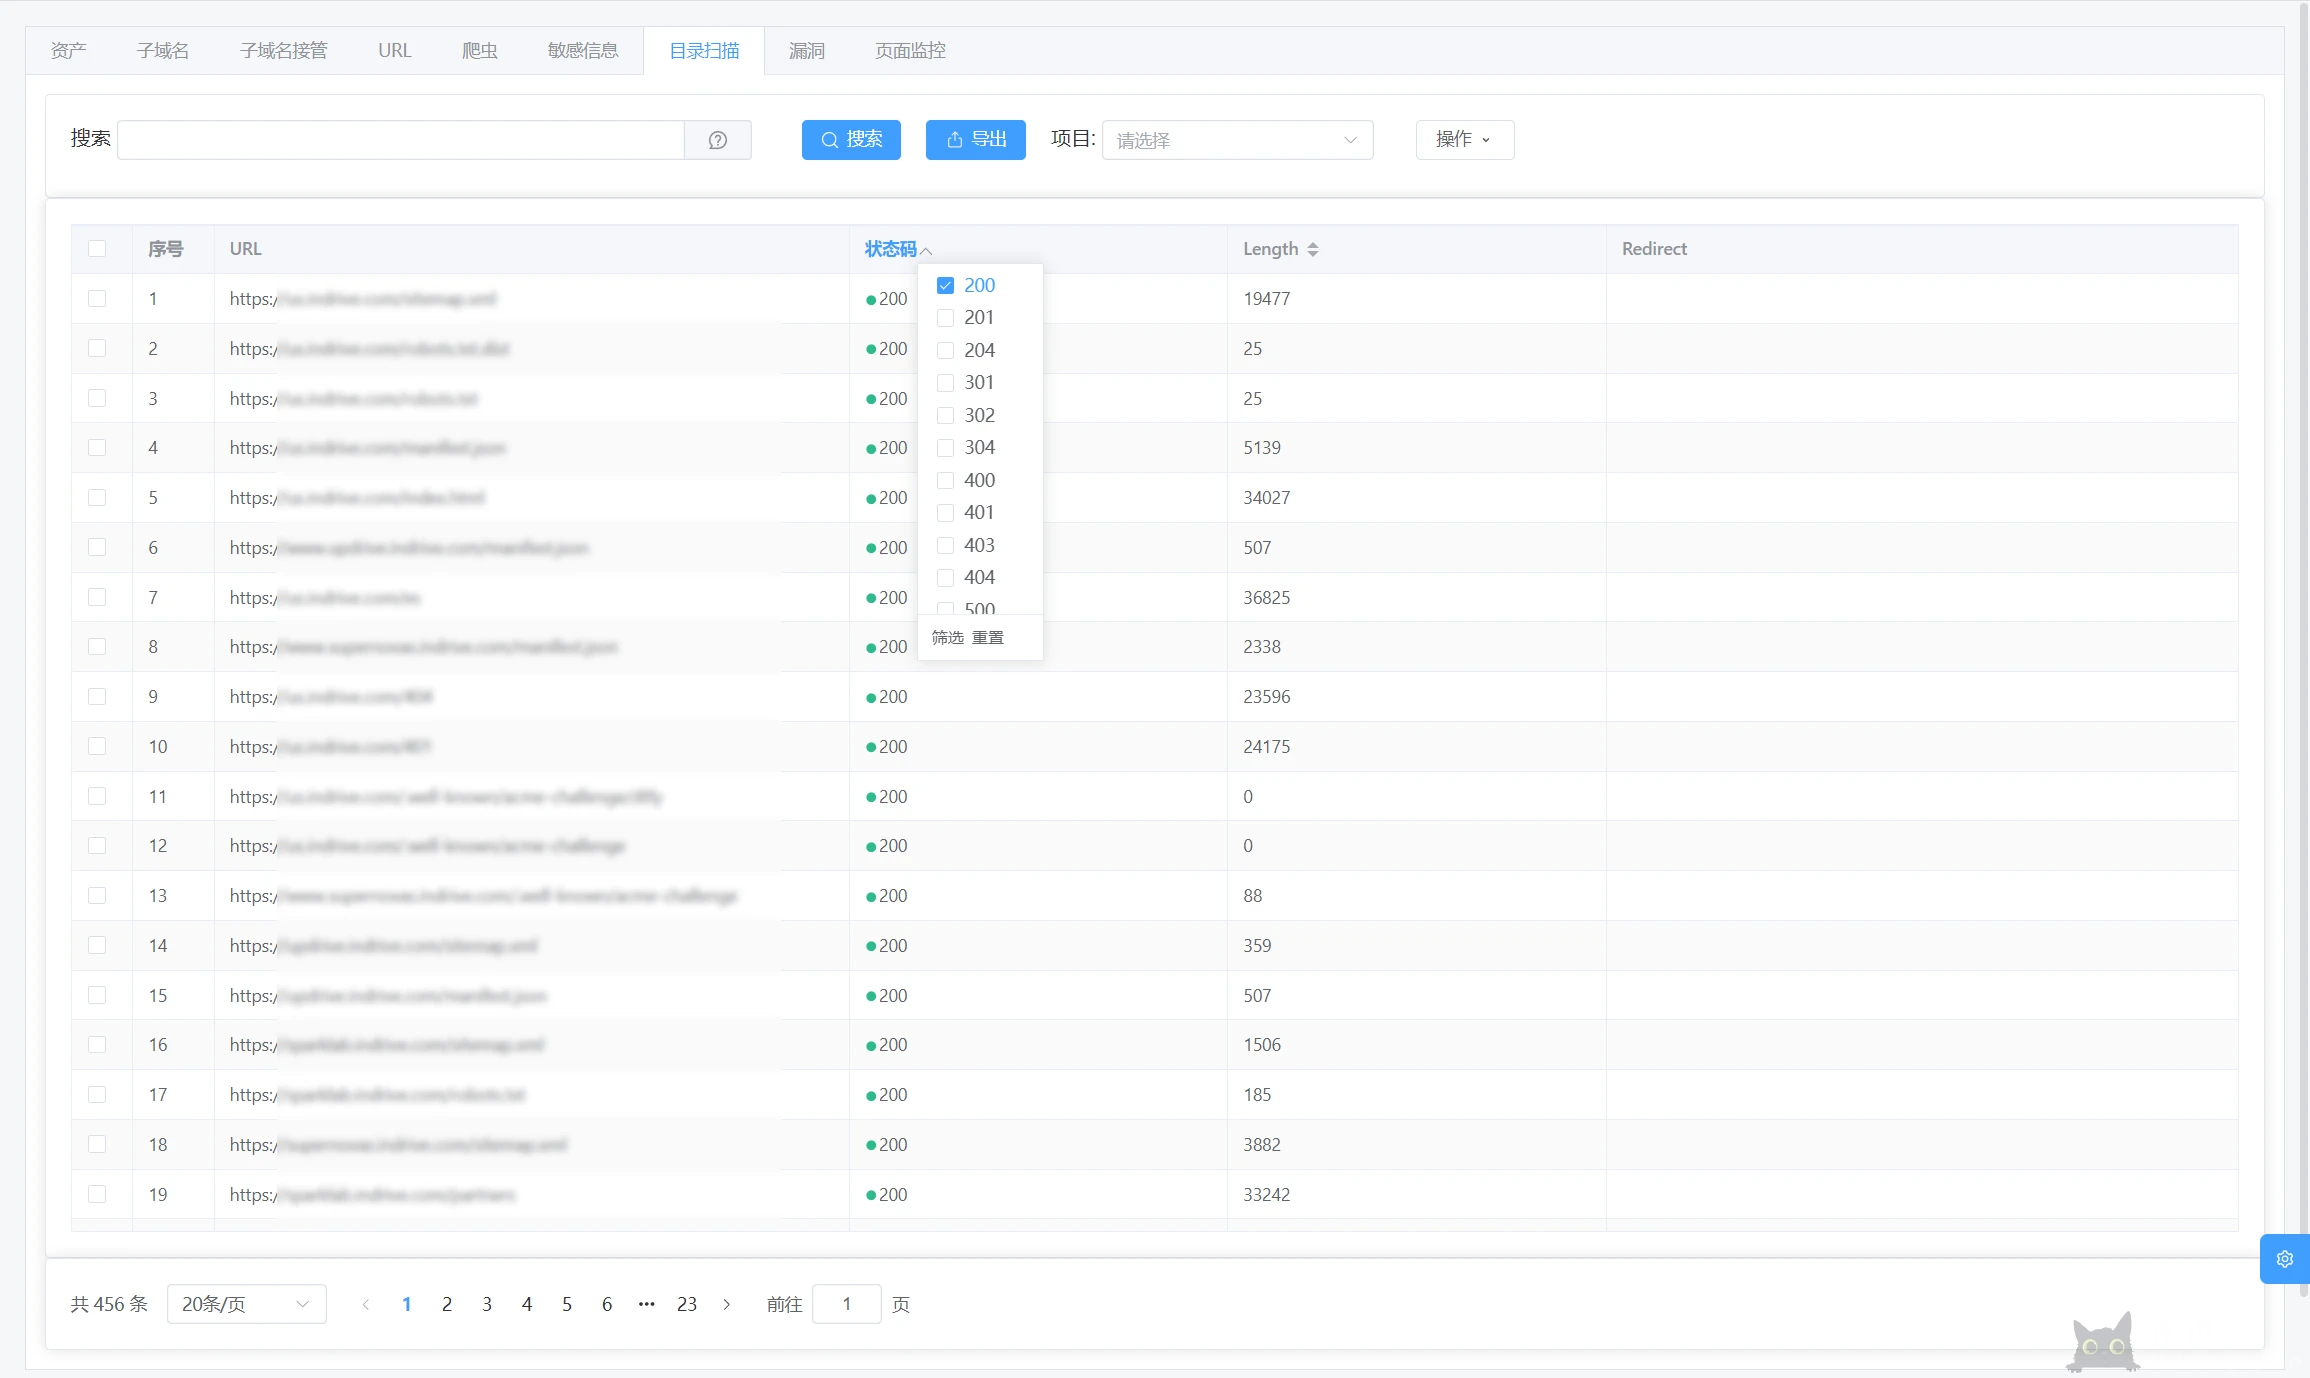2310x1378 pixels.
Task: Check the 404 status filter option
Action: coord(945,578)
